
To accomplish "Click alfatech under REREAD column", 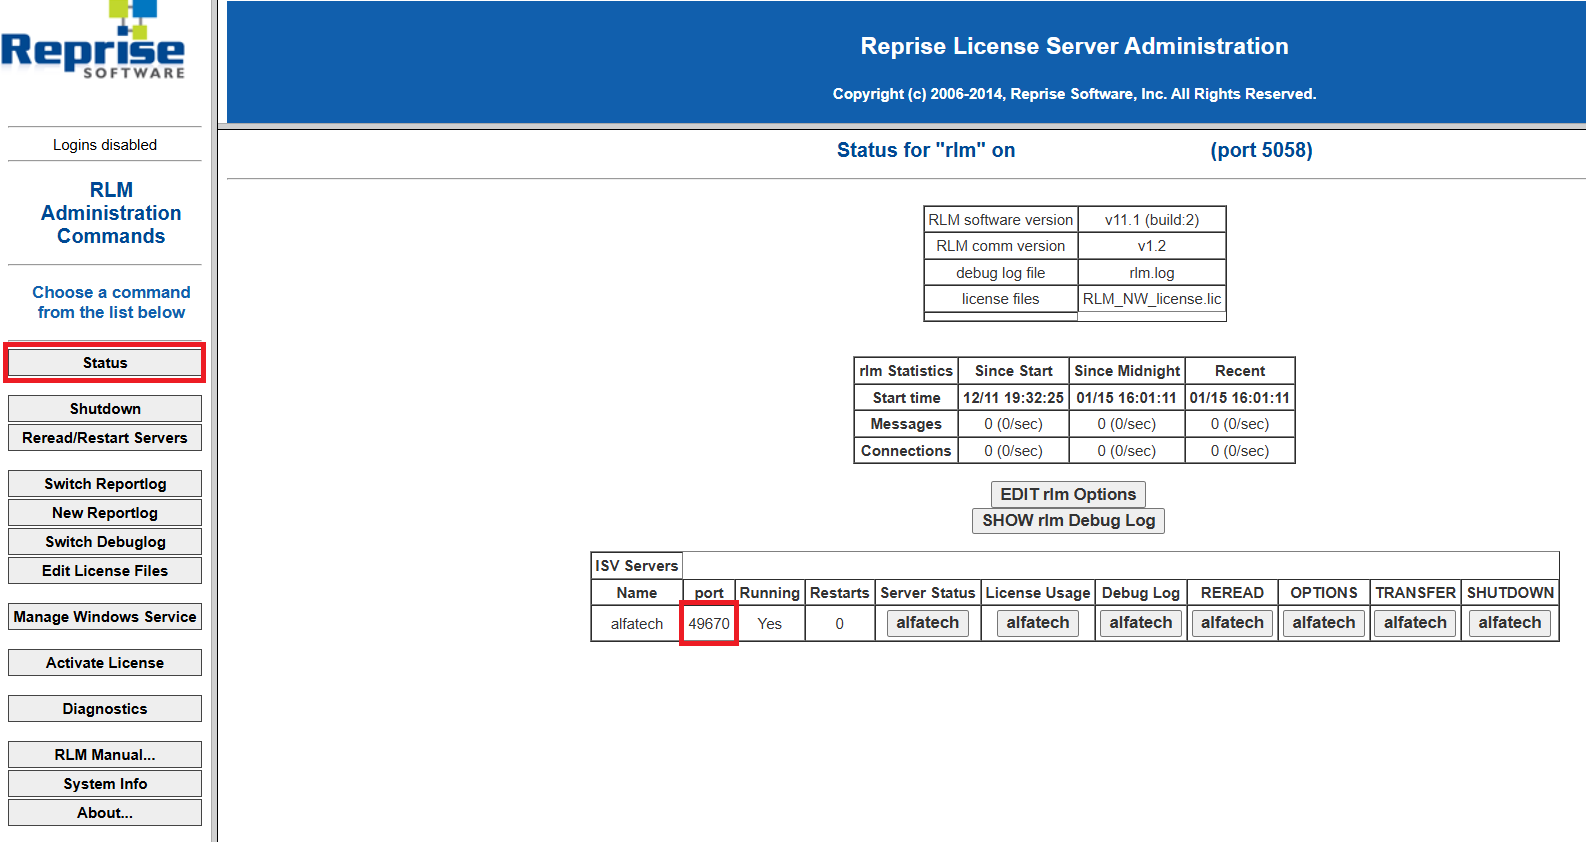I will point(1232,623).
